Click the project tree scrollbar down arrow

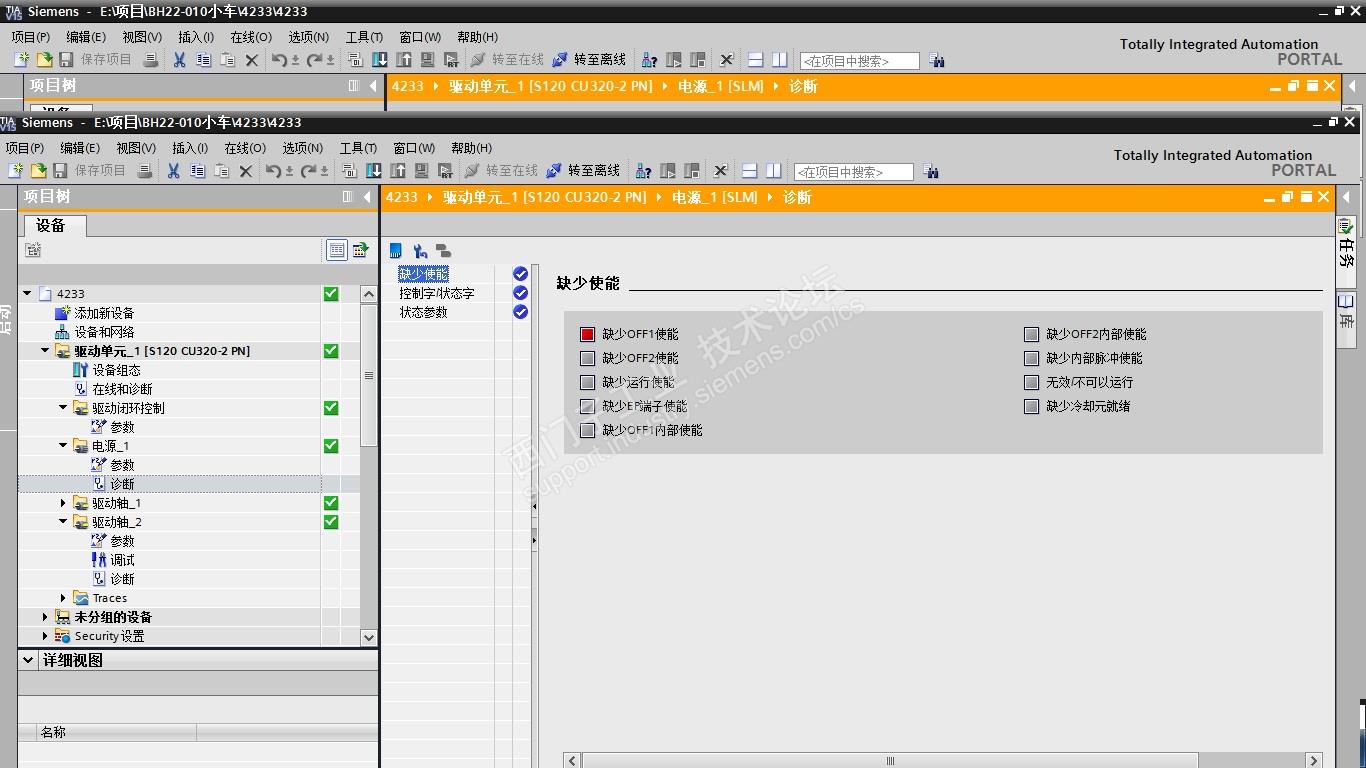(x=369, y=637)
